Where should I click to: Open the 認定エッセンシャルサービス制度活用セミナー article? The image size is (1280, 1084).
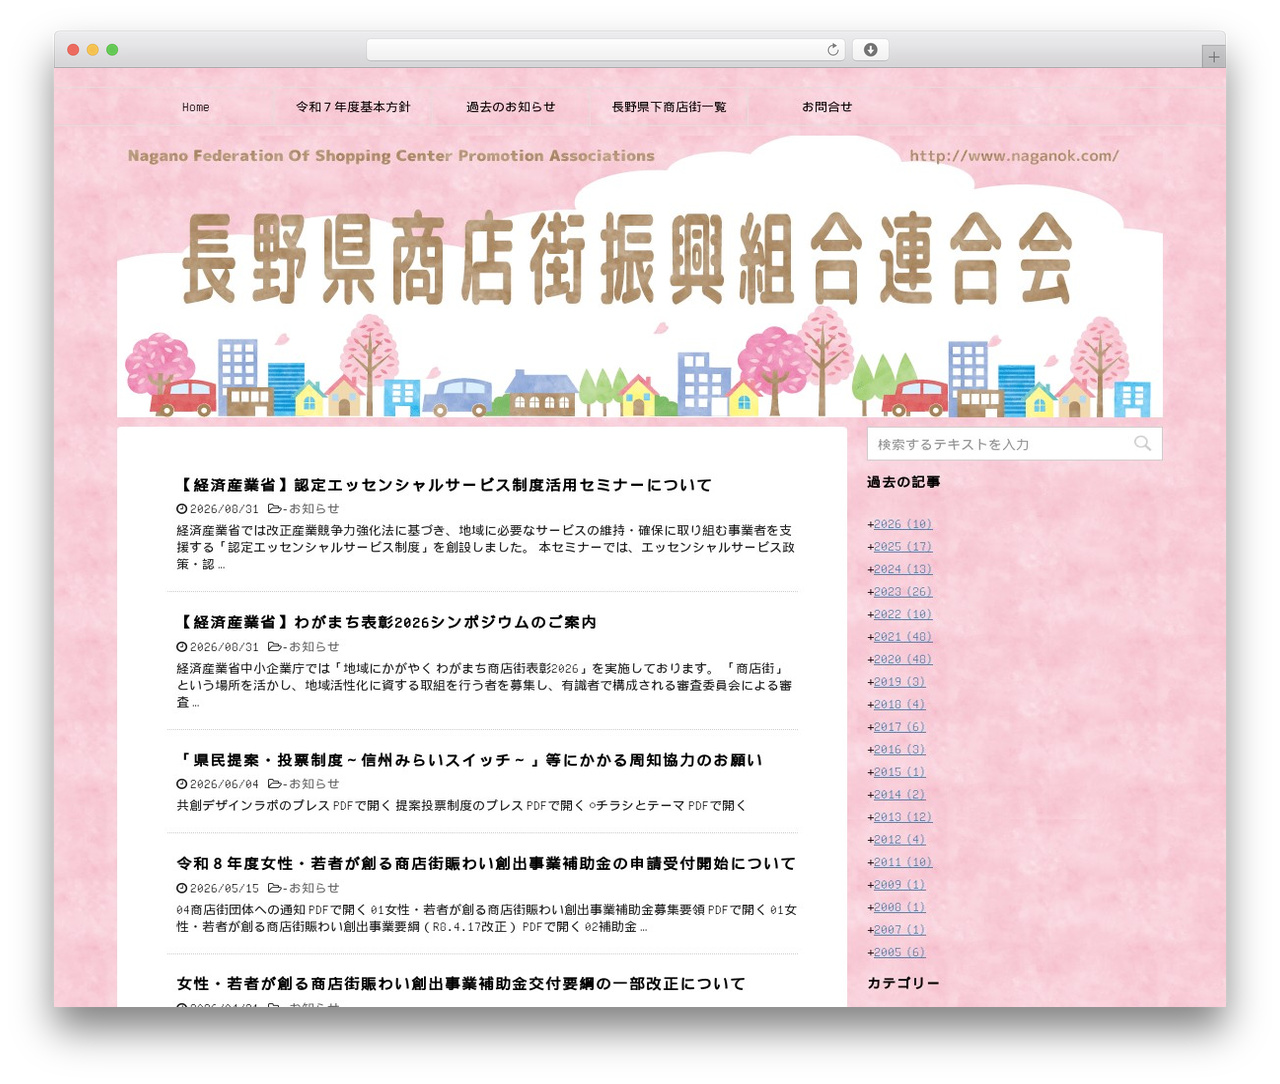(x=444, y=485)
